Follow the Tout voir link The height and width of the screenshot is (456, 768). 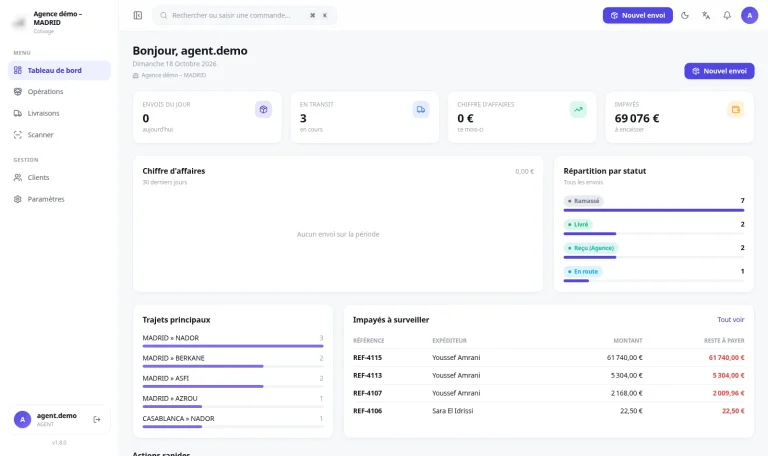pyautogui.click(x=731, y=319)
